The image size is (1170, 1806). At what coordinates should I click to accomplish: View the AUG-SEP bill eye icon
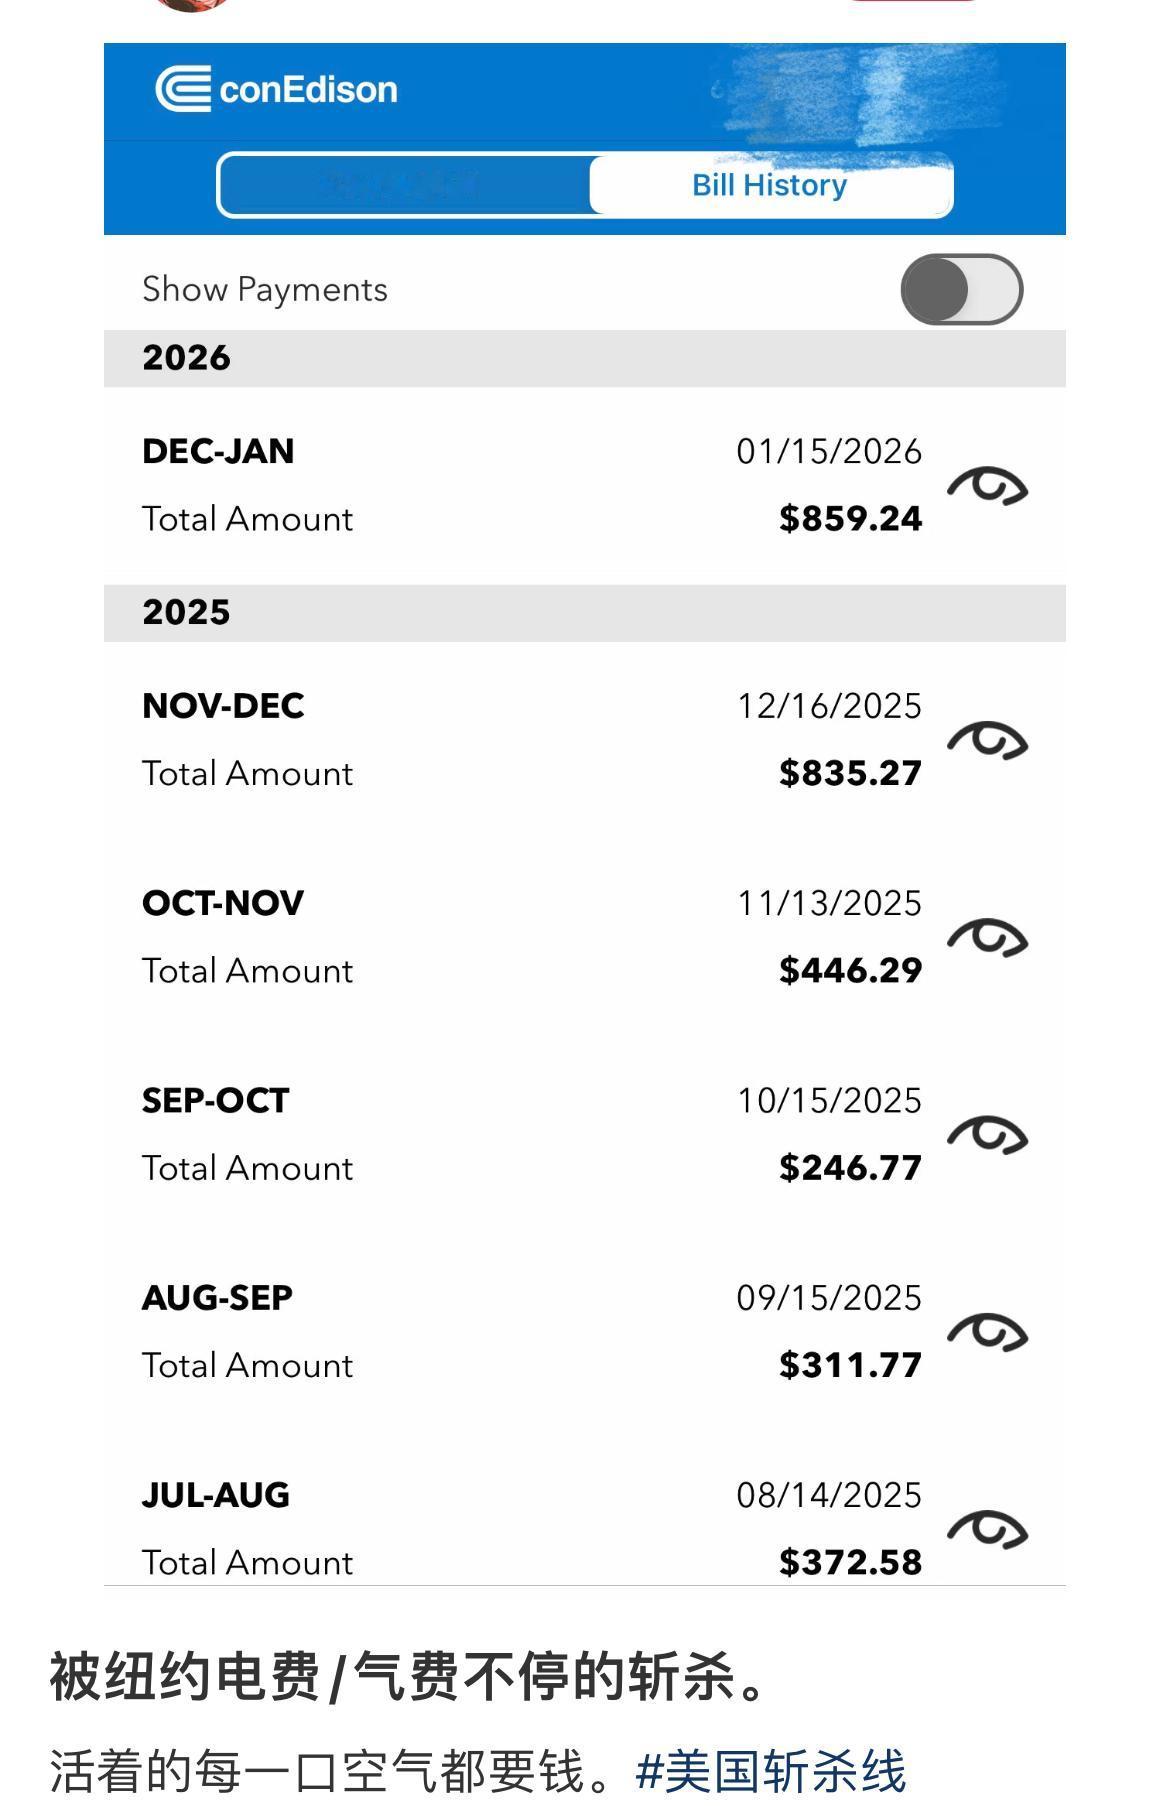point(987,1332)
